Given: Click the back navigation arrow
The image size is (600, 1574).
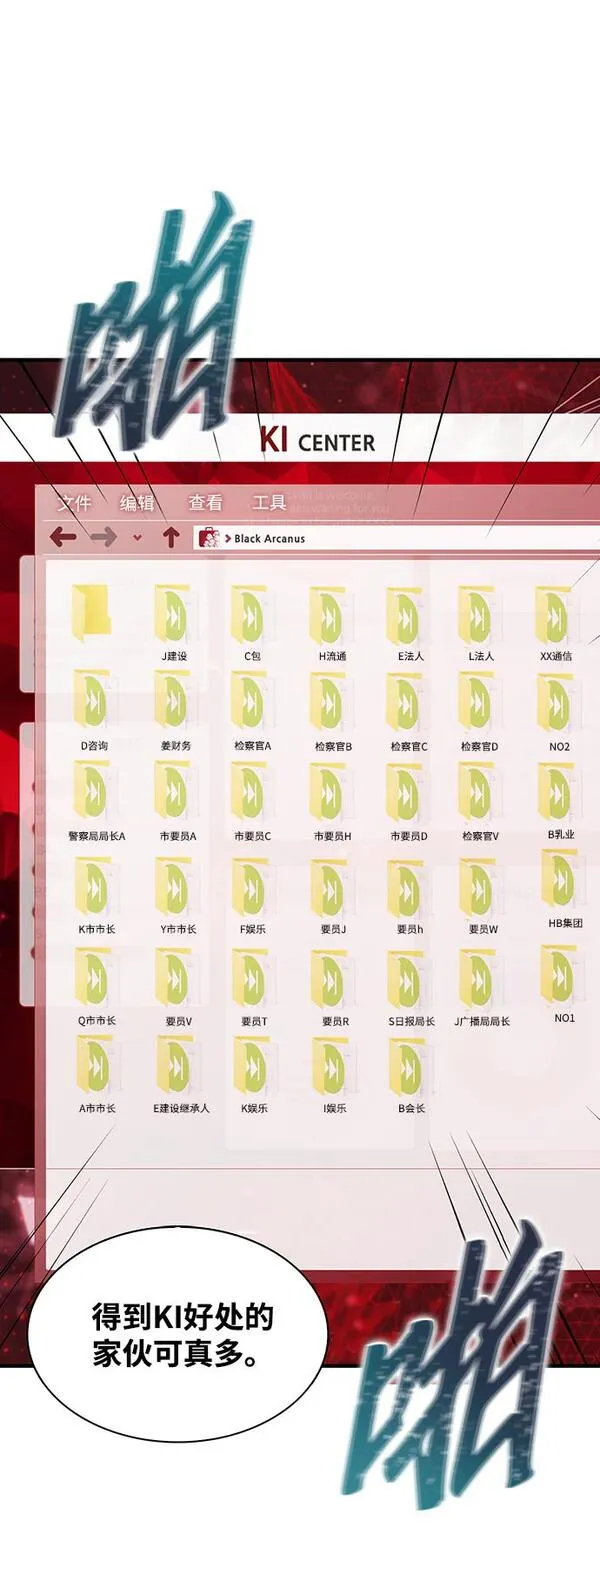Looking at the screenshot, I should tap(63, 538).
